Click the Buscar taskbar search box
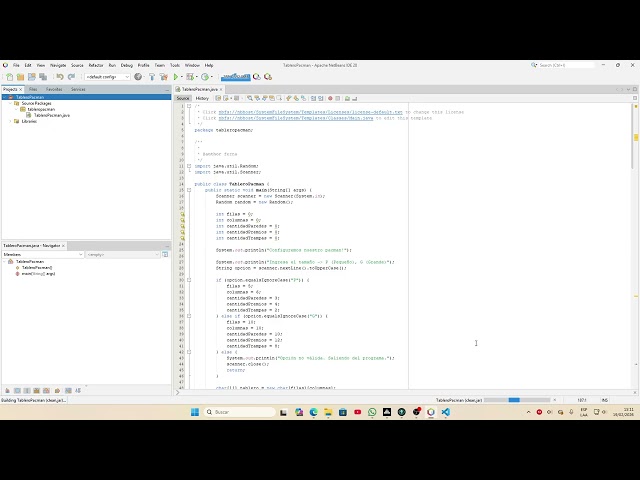 [240, 412]
